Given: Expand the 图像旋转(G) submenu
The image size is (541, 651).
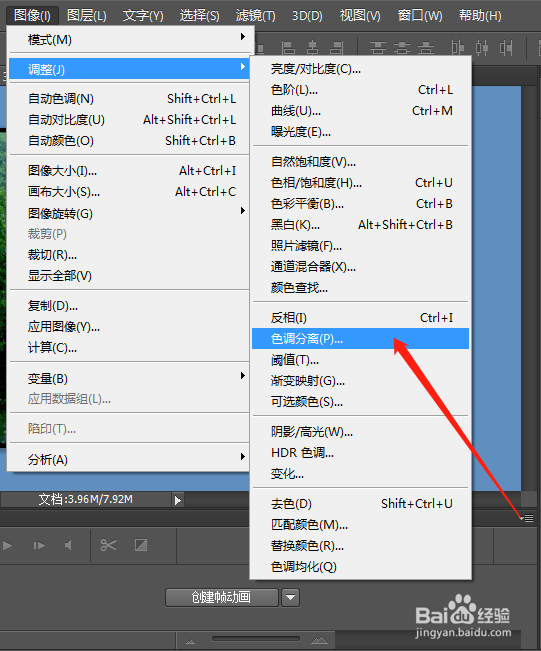Looking at the screenshot, I should coord(129,213).
